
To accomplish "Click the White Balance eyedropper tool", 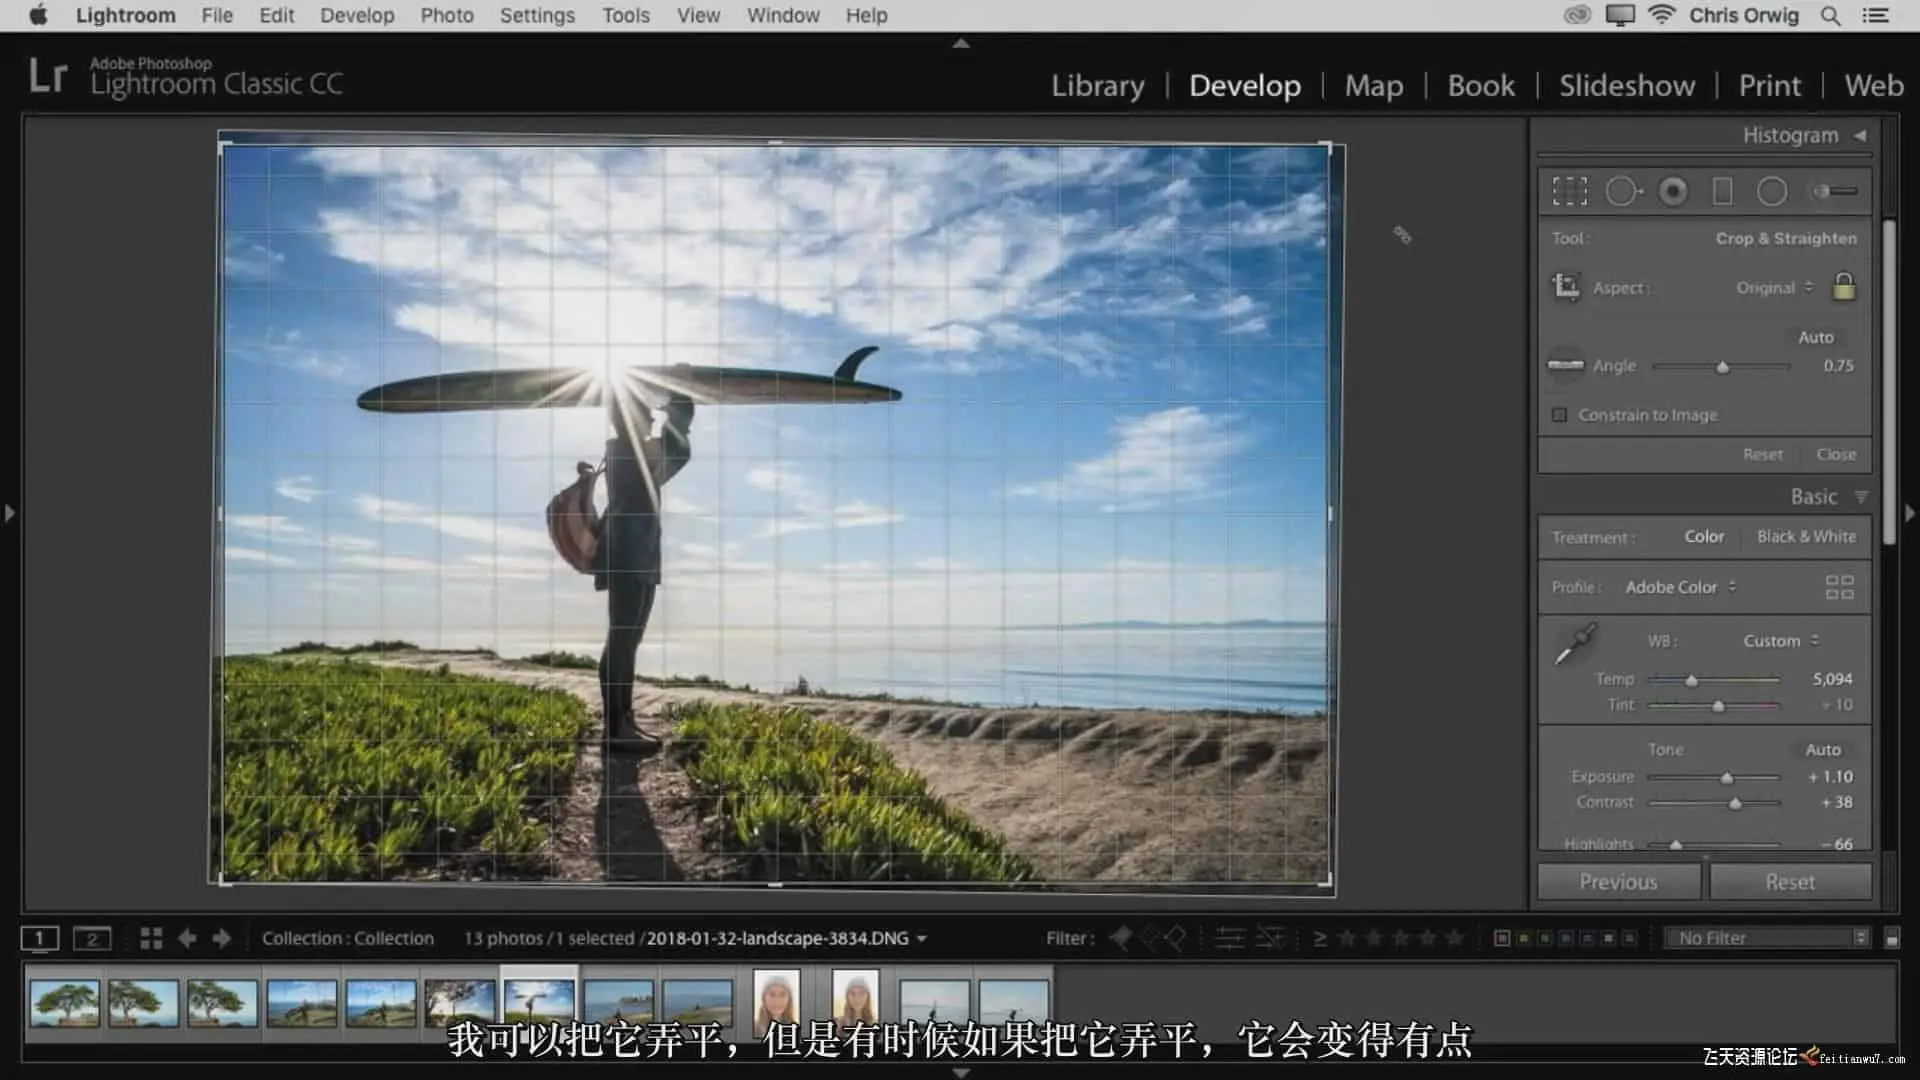I will (1575, 645).
